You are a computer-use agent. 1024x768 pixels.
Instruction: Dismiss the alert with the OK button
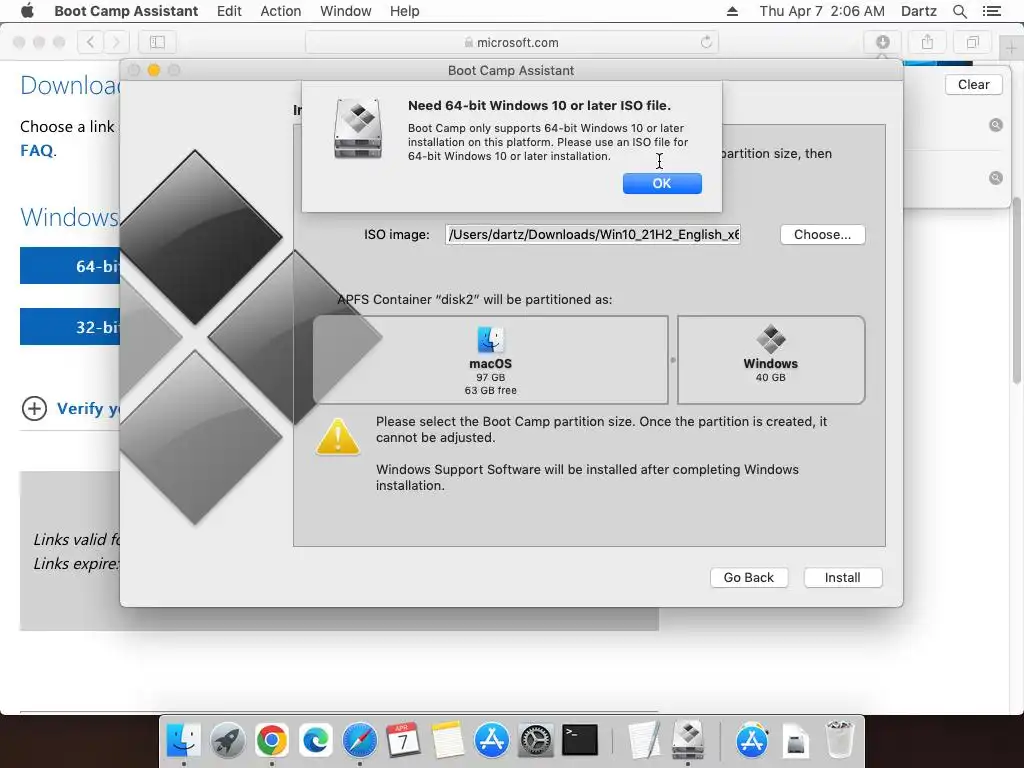point(662,184)
